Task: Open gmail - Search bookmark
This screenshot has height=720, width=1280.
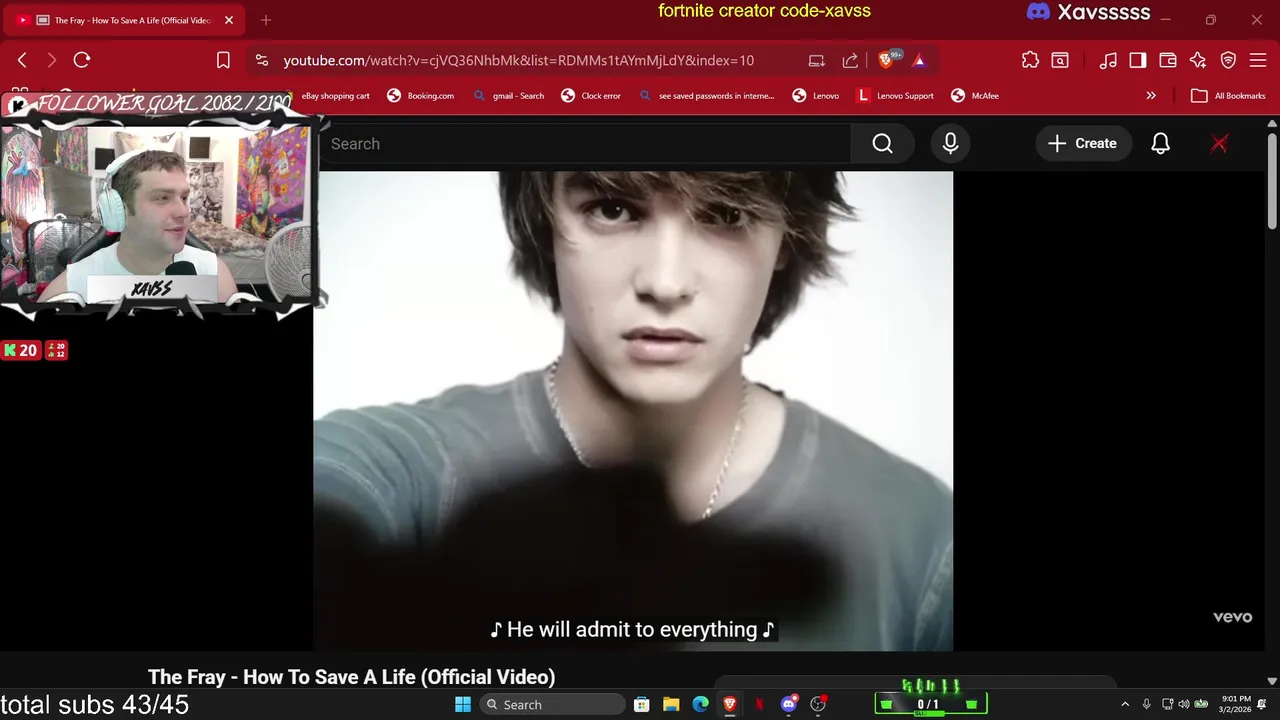Action: coord(509,96)
